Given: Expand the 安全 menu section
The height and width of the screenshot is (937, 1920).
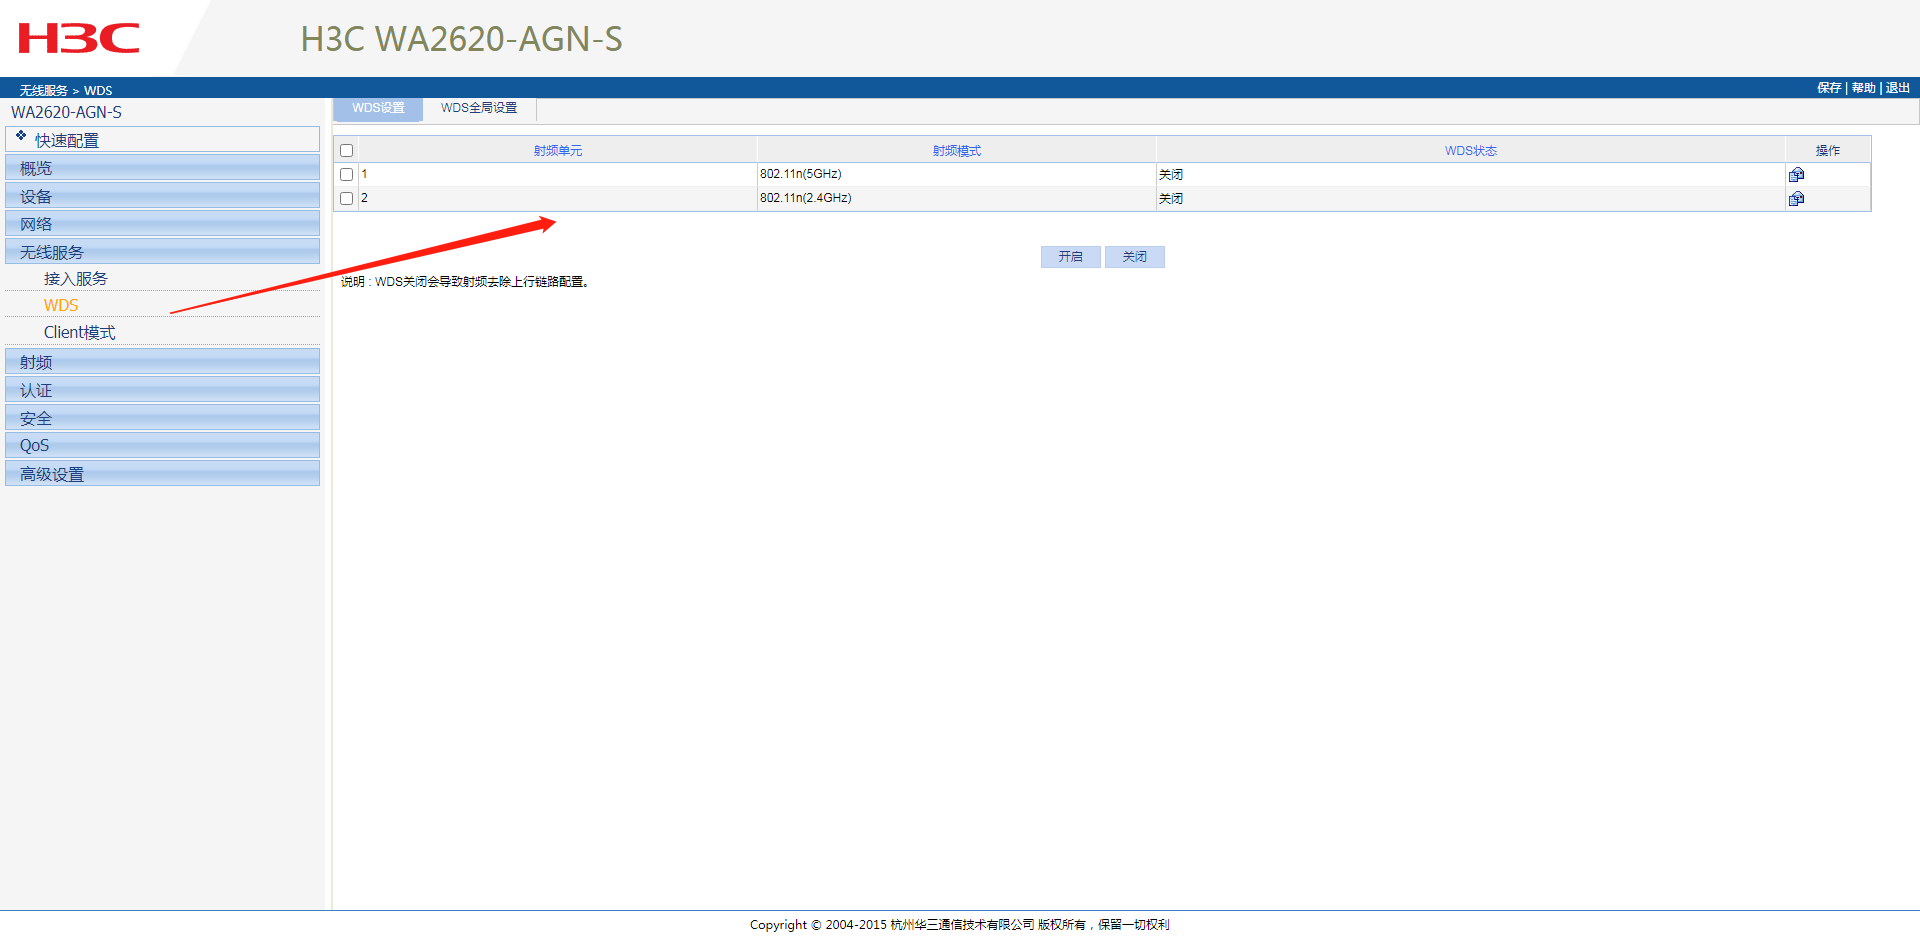Looking at the screenshot, I should tap(162, 418).
